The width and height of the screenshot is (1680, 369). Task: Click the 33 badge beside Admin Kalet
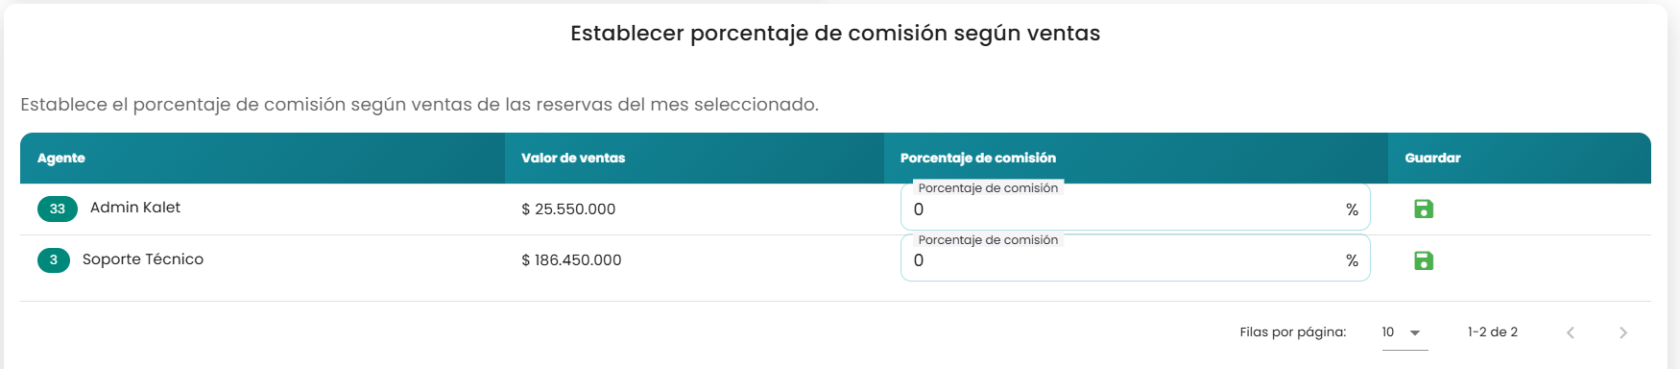(x=57, y=209)
